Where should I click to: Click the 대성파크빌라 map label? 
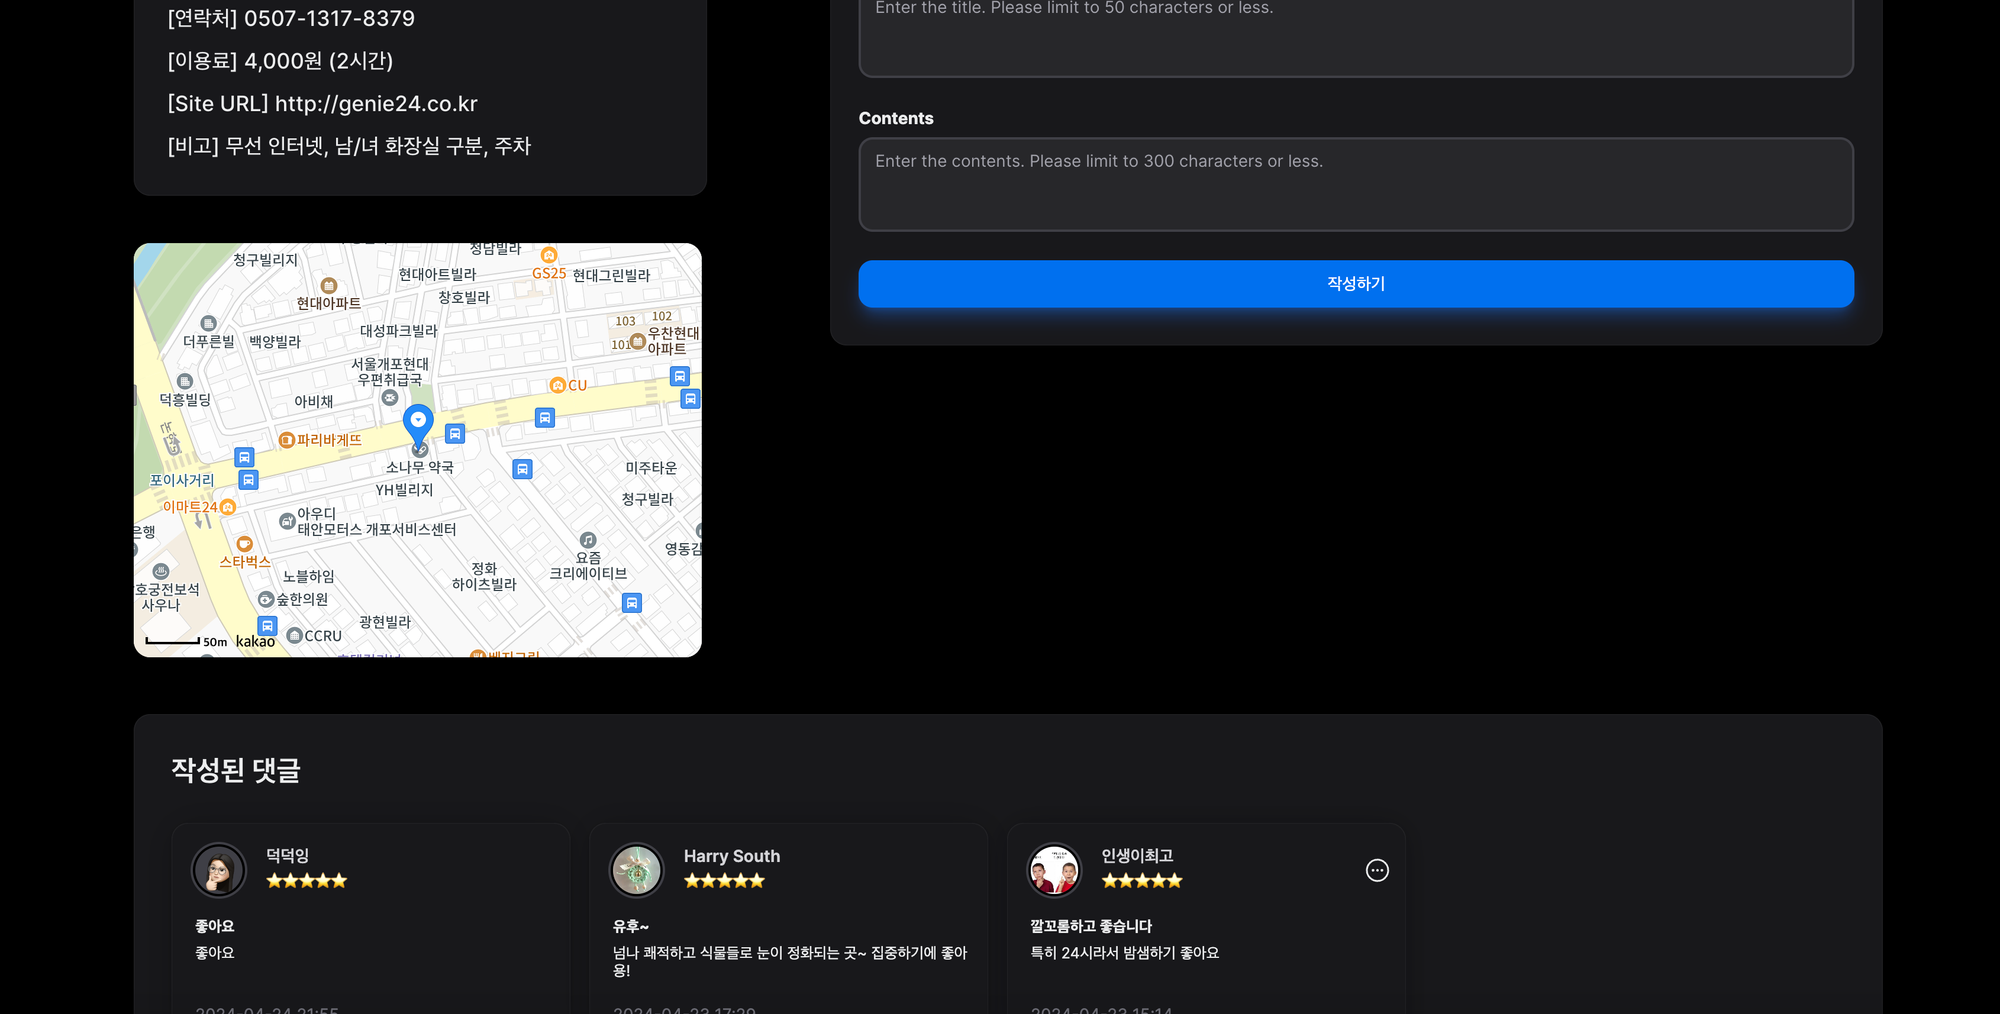click(399, 331)
